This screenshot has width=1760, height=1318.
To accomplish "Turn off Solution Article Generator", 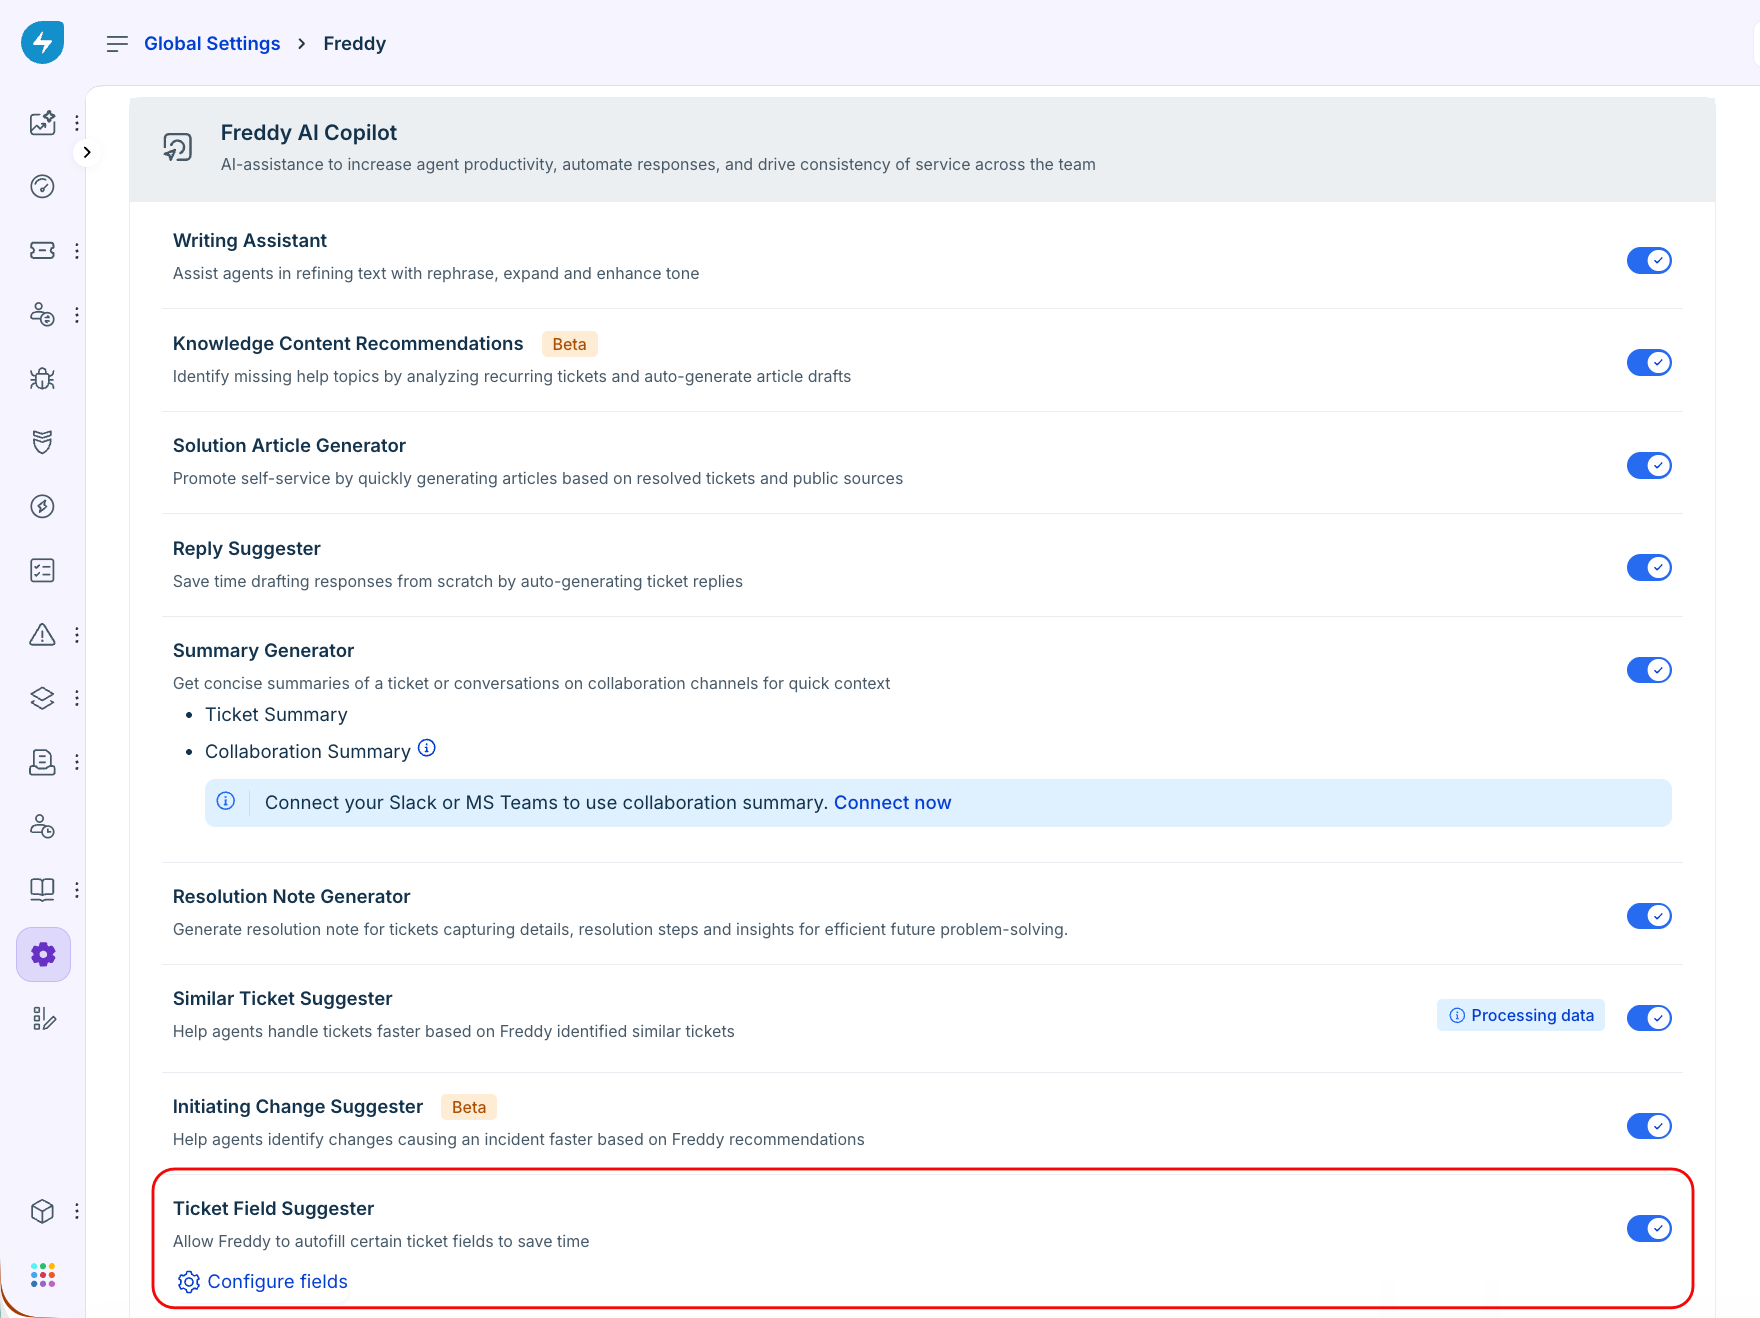I will click(x=1649, y=466).
